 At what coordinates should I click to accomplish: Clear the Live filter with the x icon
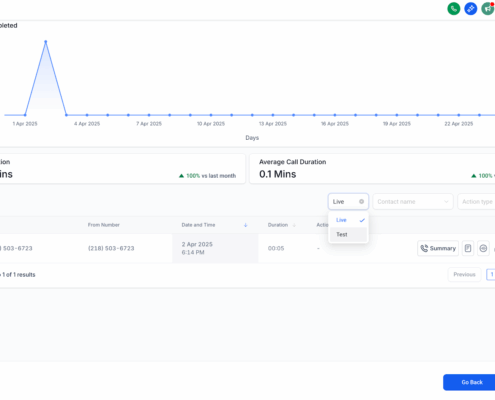coord(361,201)
